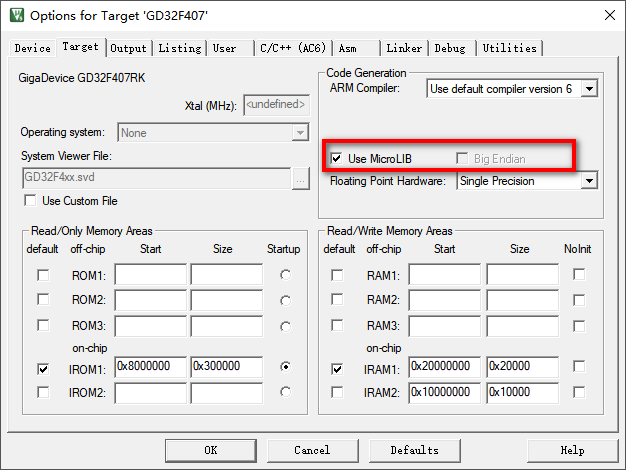Click the ROM1 Size field

click(x=227, y=274)
